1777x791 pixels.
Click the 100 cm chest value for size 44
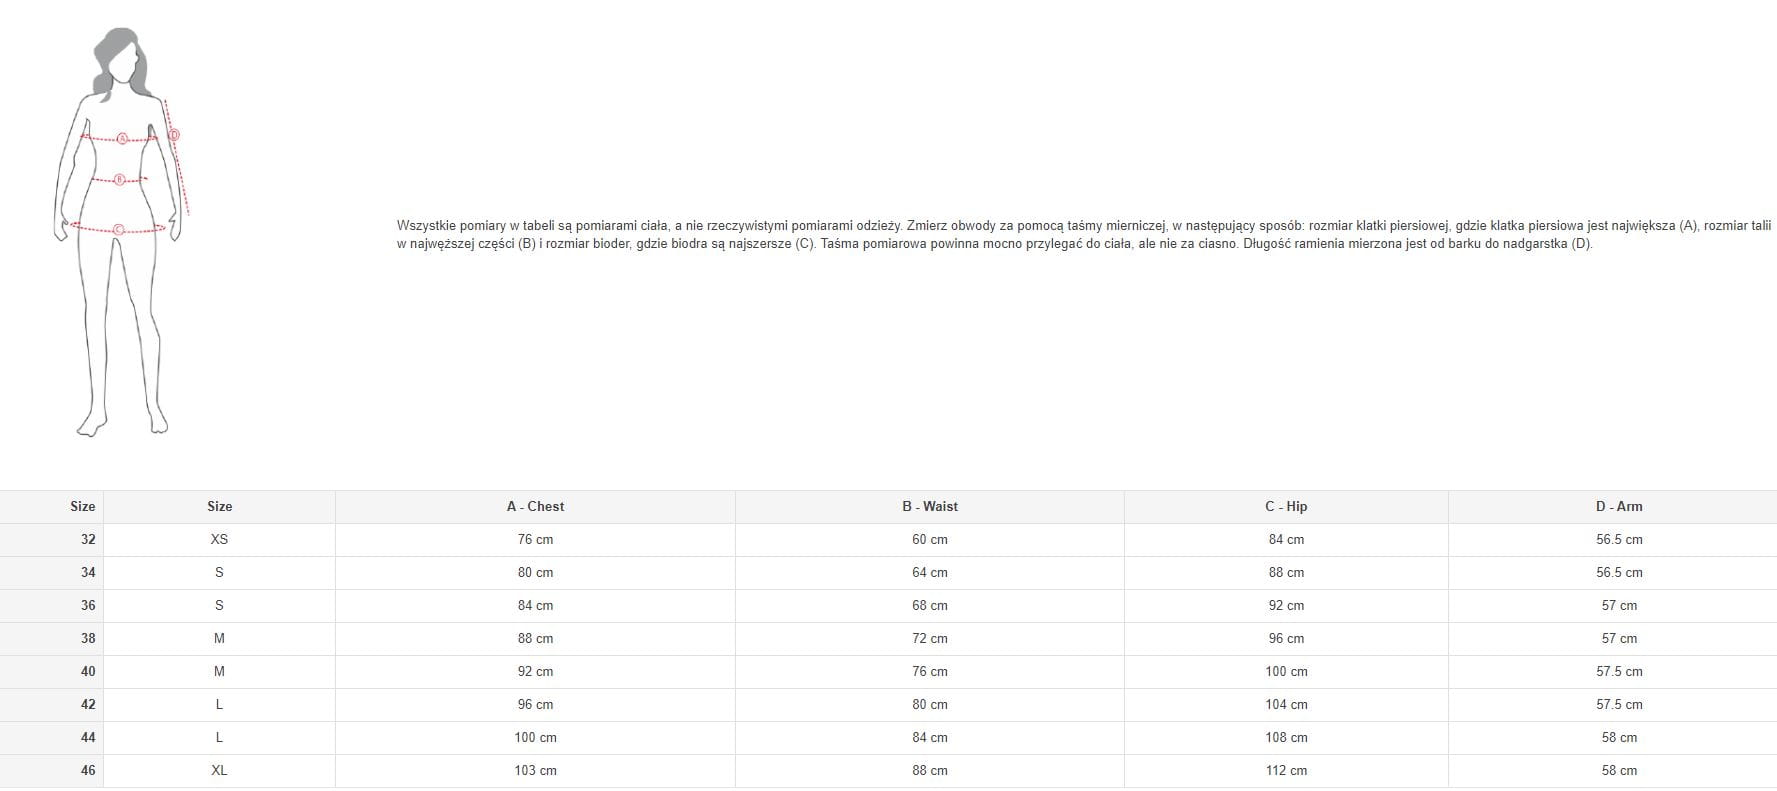pos(535,738)
